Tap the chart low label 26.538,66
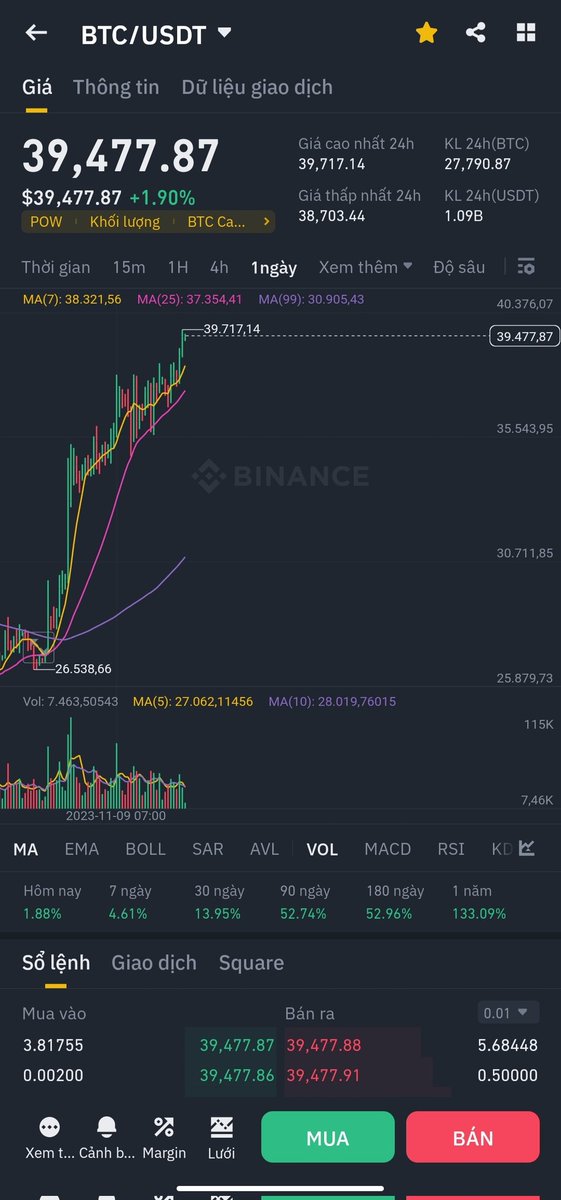Viewport: 561px width, 1200px height. 83,668
